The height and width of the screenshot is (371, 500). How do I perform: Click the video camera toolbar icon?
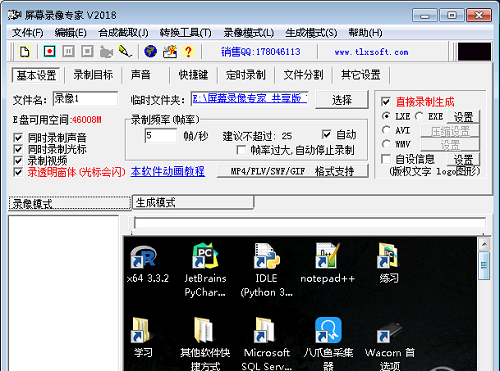106,52
